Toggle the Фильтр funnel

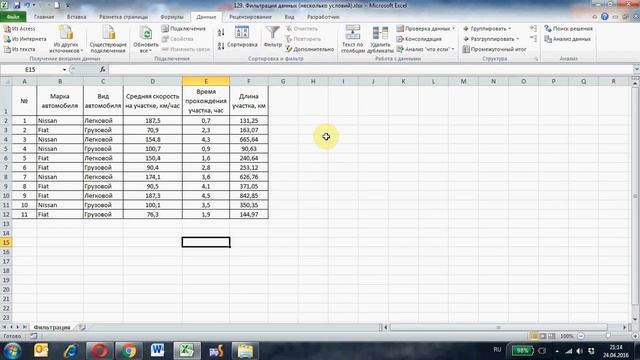[272, 37]
